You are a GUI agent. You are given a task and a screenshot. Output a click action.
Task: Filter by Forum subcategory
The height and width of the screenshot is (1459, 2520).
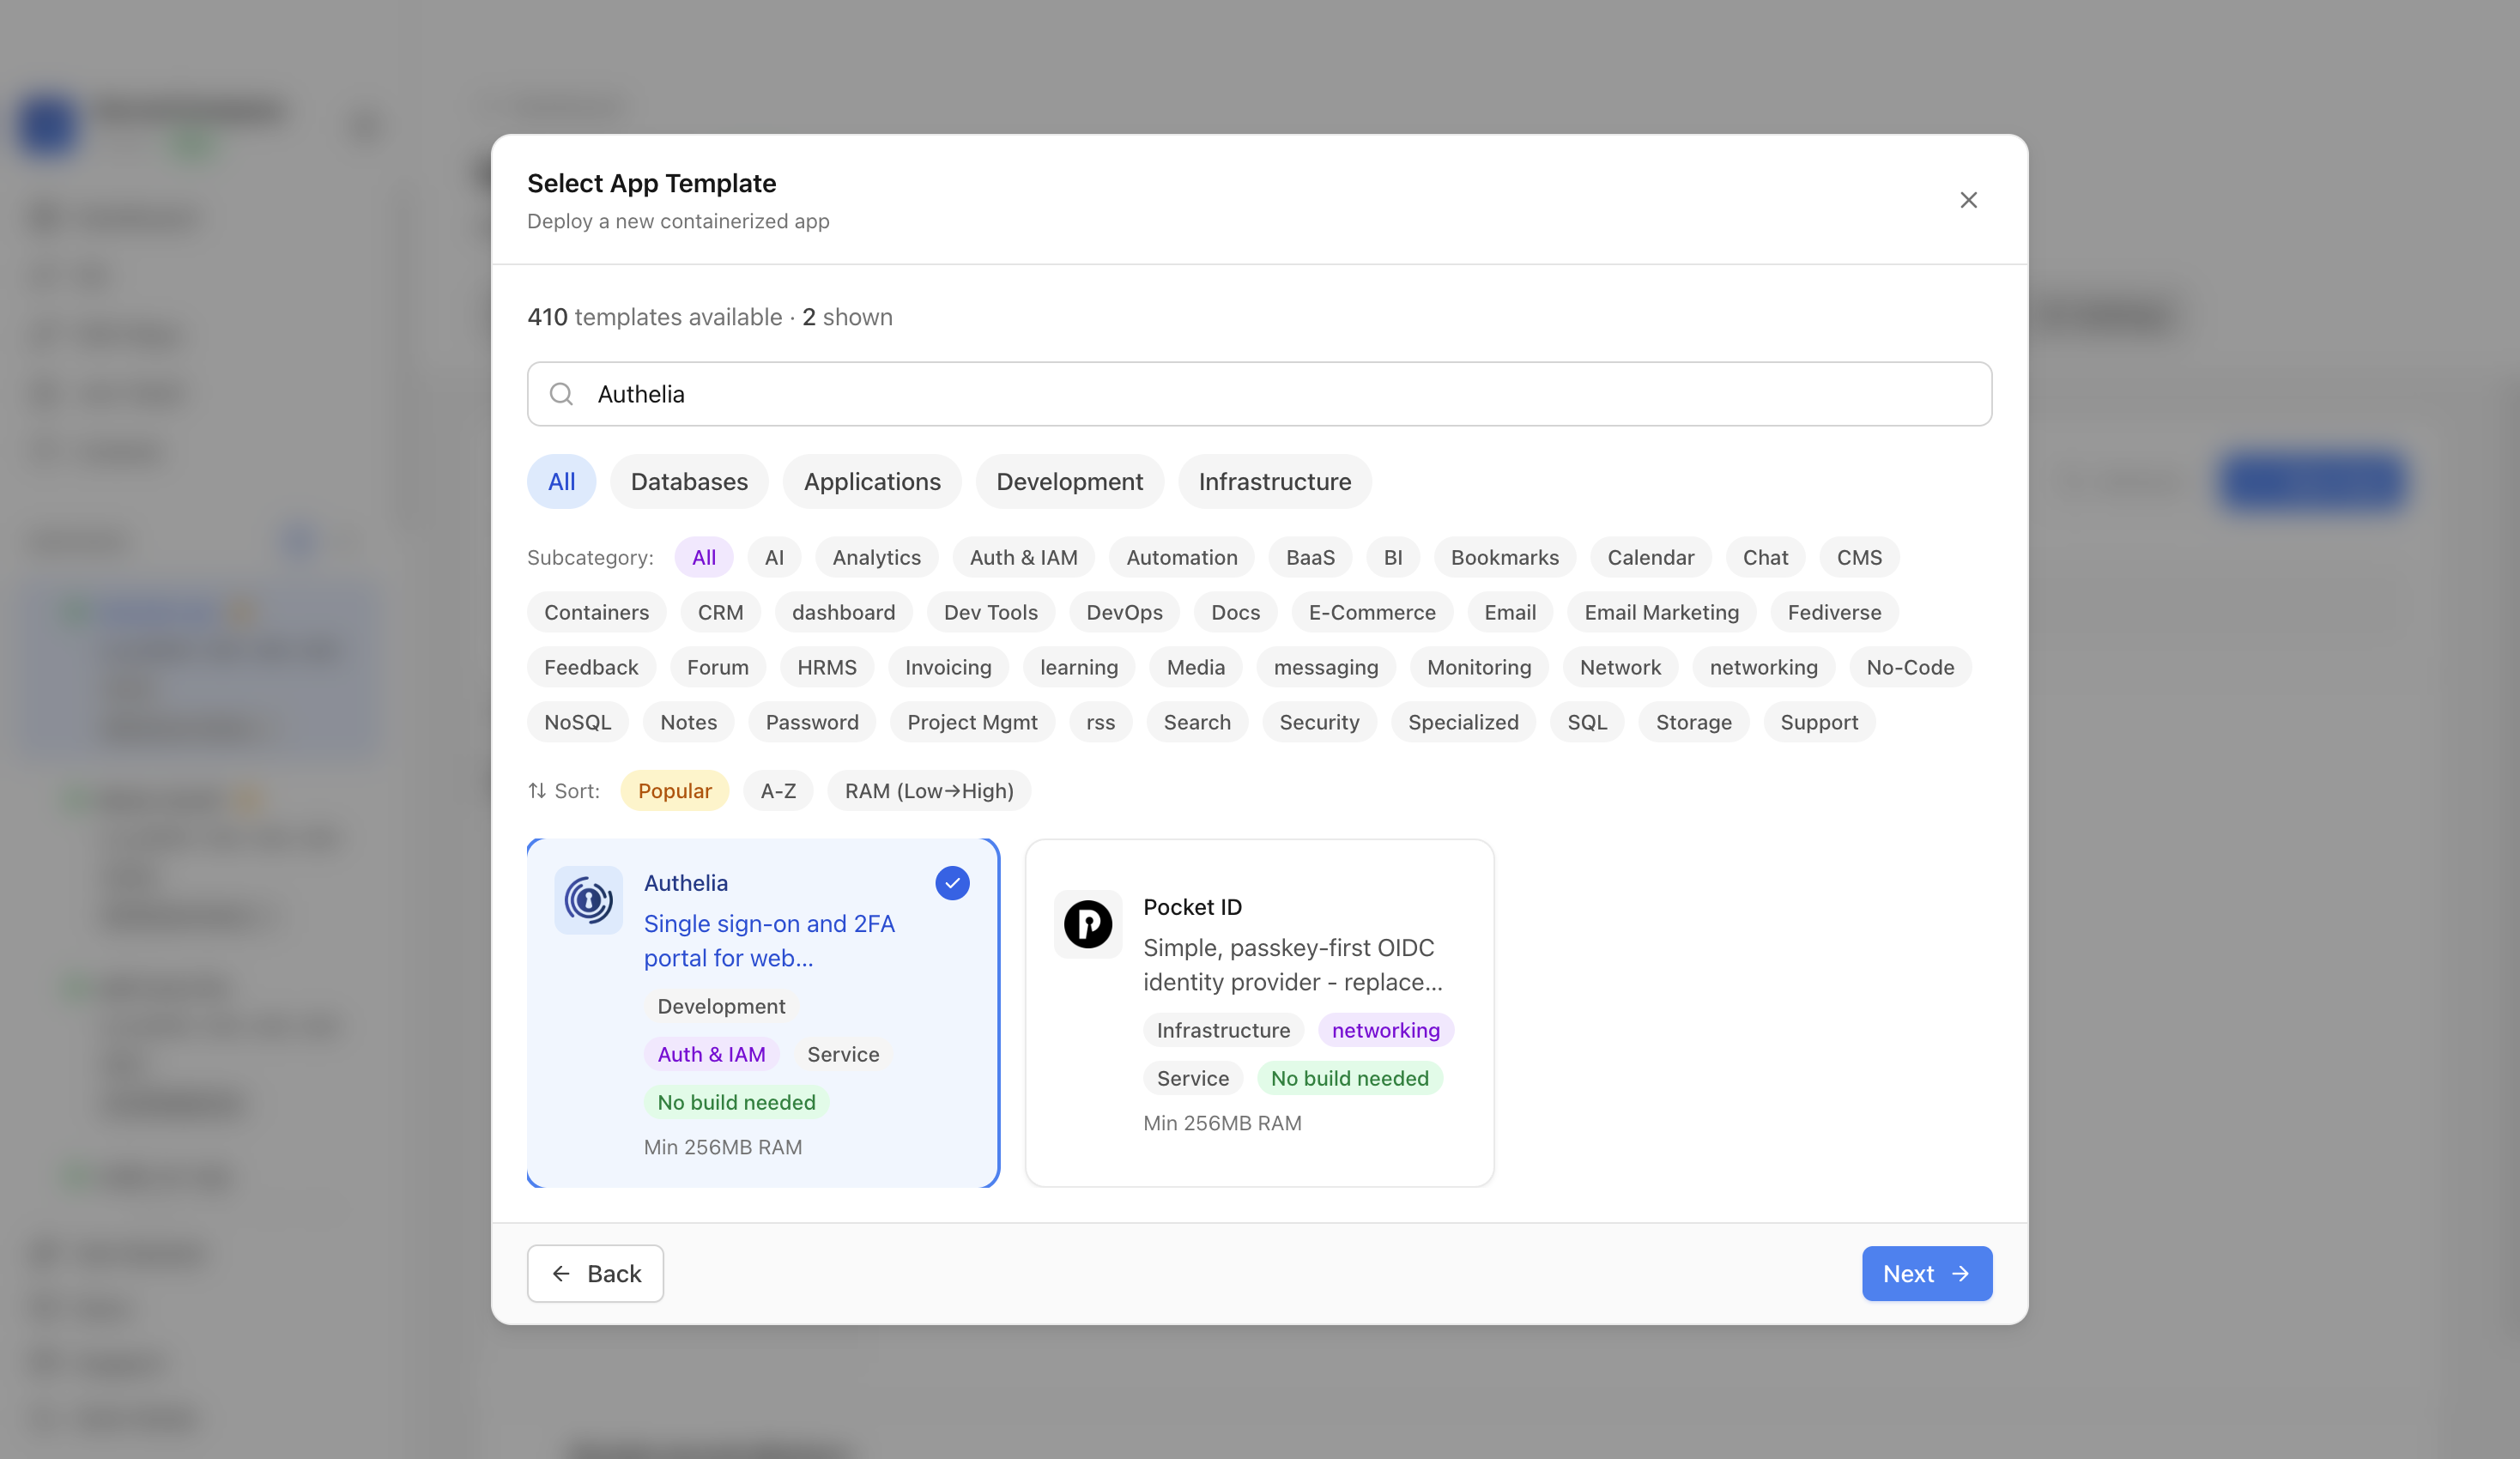click(717, 667)
